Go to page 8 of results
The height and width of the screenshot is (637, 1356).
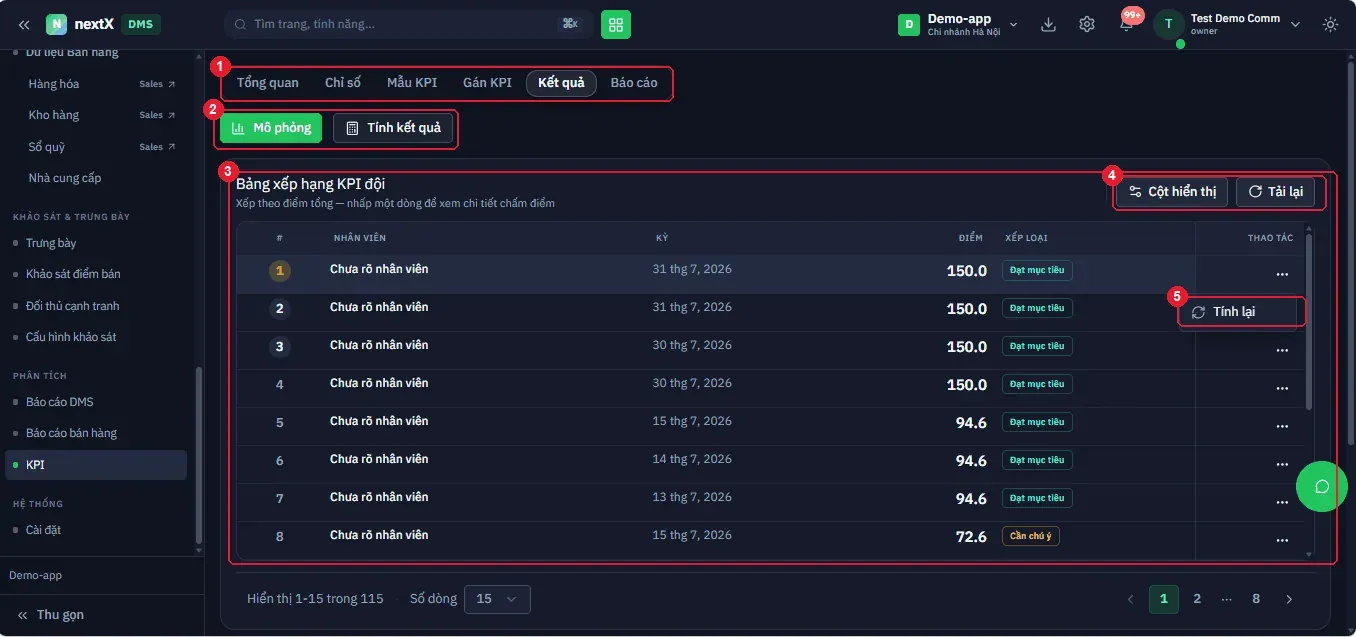(x=1256, y=599)
